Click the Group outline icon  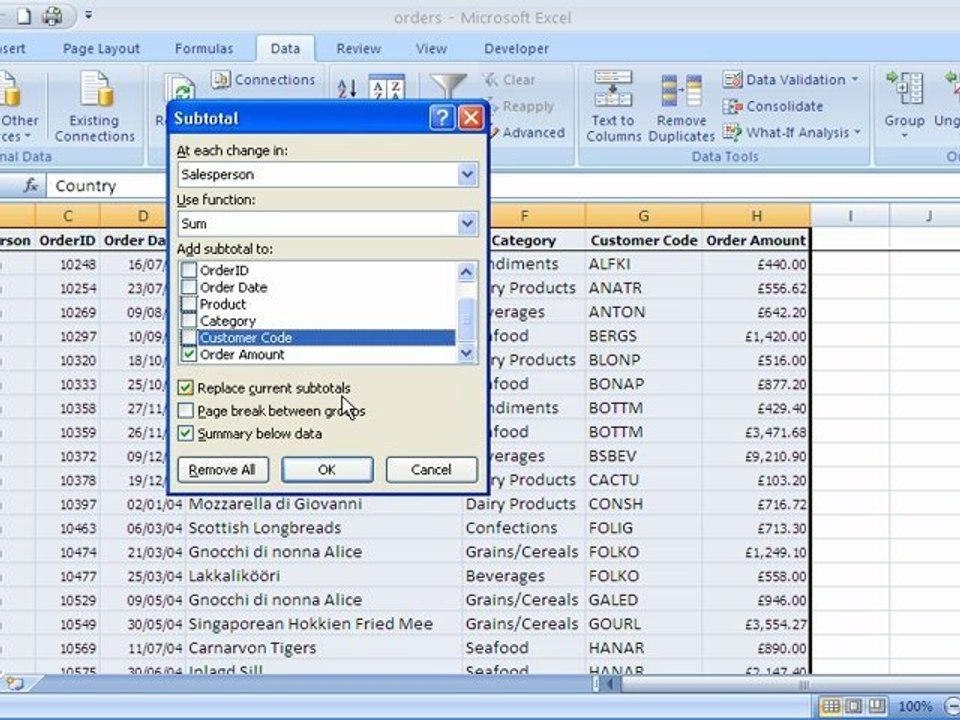905,87
